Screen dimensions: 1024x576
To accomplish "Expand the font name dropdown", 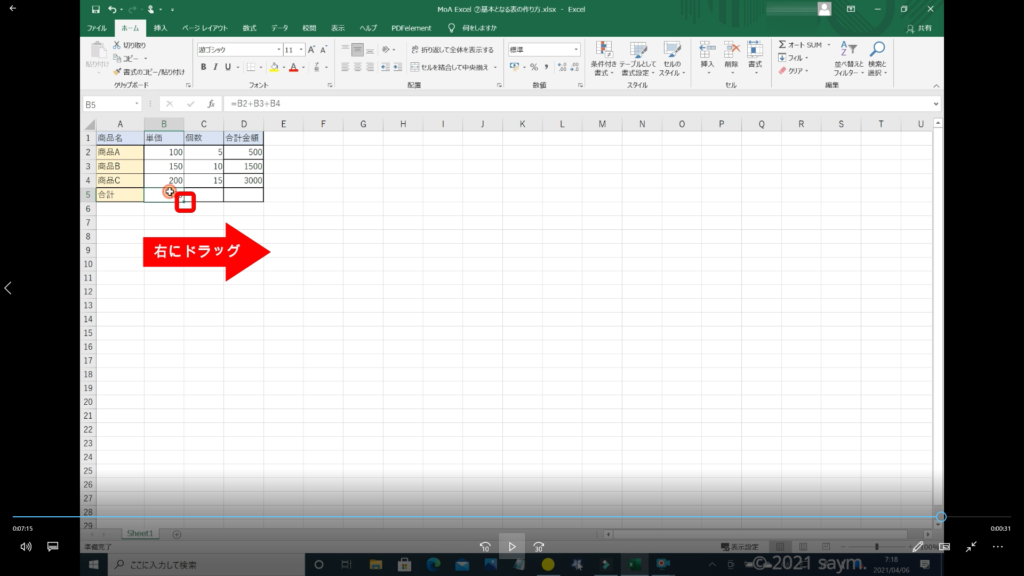I will click(x=277, y=49).
